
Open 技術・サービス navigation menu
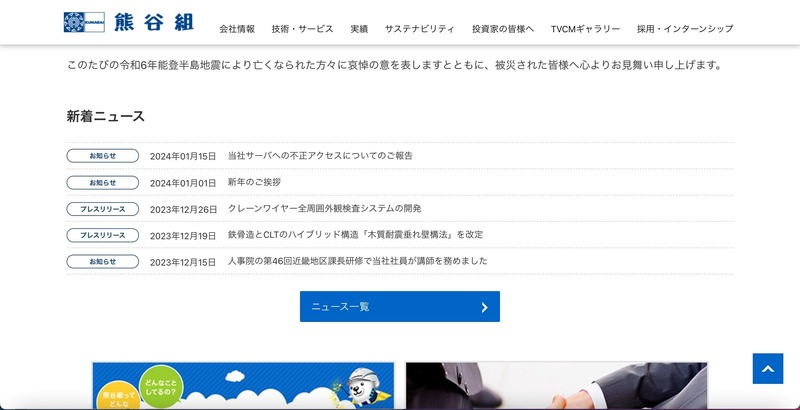(302, 29)
